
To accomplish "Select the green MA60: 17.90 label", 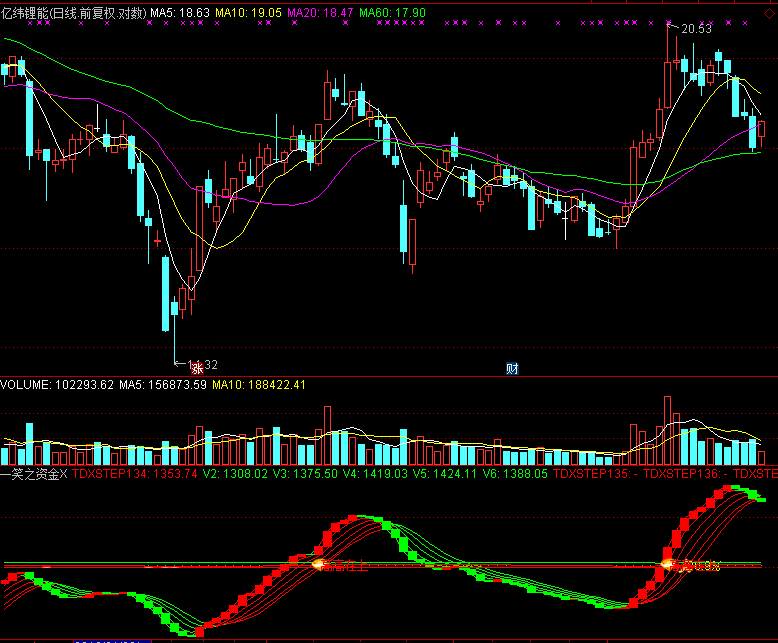I will point(392,10).
